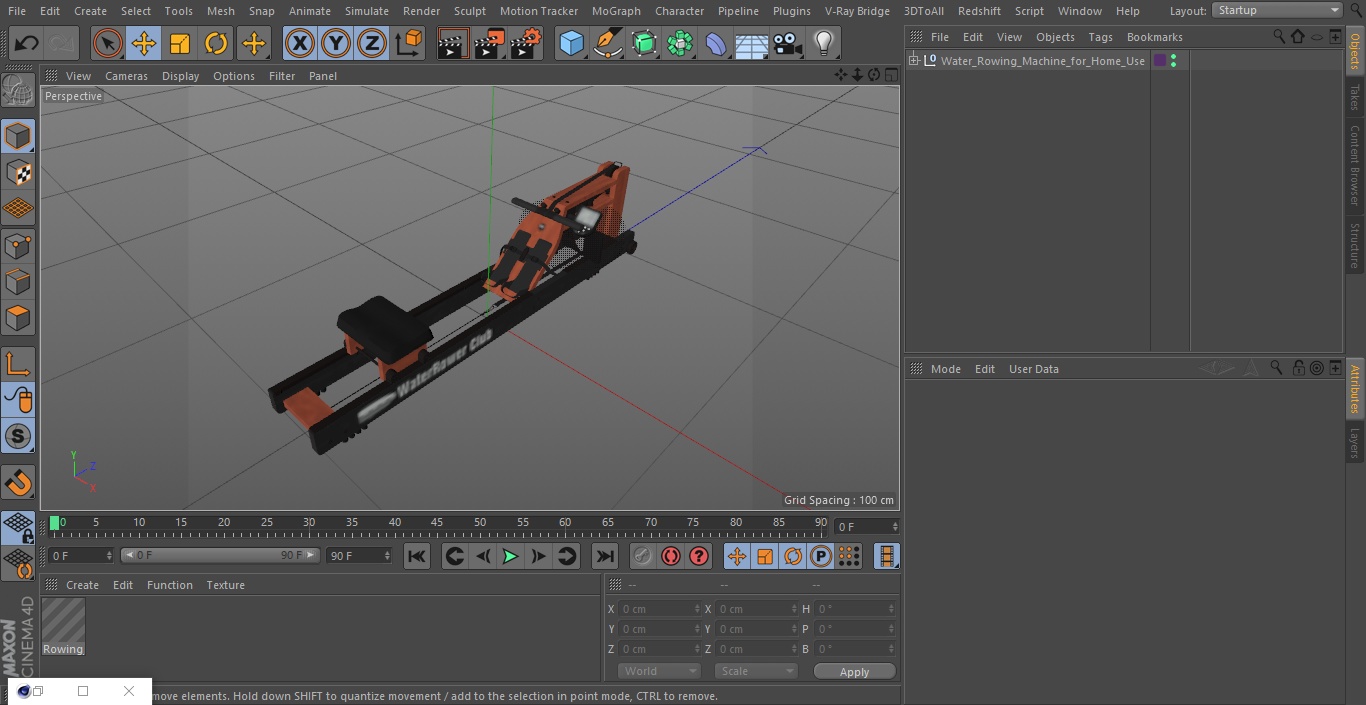Toggle coordinate system icon

point(409,43)
